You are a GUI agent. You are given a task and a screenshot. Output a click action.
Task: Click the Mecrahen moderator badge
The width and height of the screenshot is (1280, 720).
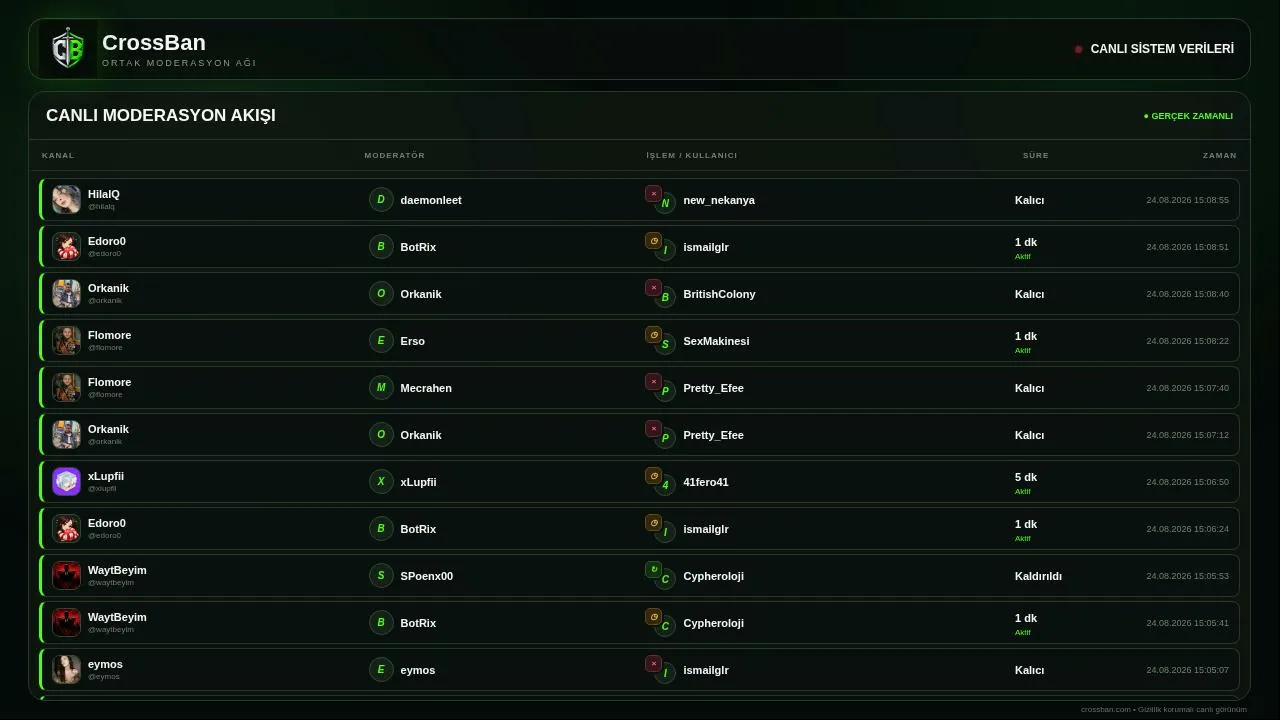(381, 388)
